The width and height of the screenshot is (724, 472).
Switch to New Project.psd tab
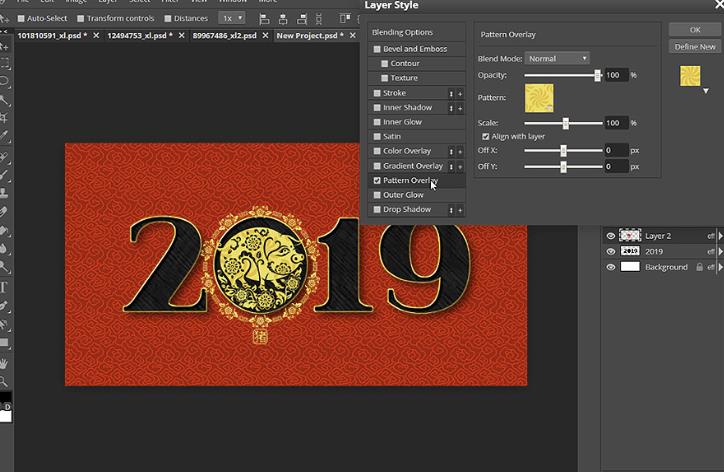tap(310, 36)
